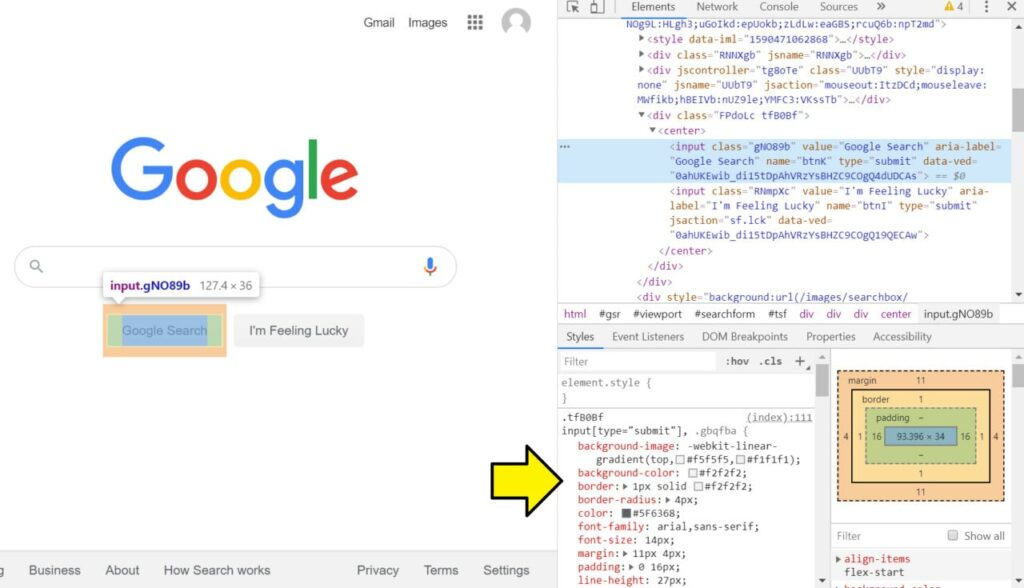Open DevTools three-dot customize menu
This screenshot has height=588, width=1024.
click(986, 7)
